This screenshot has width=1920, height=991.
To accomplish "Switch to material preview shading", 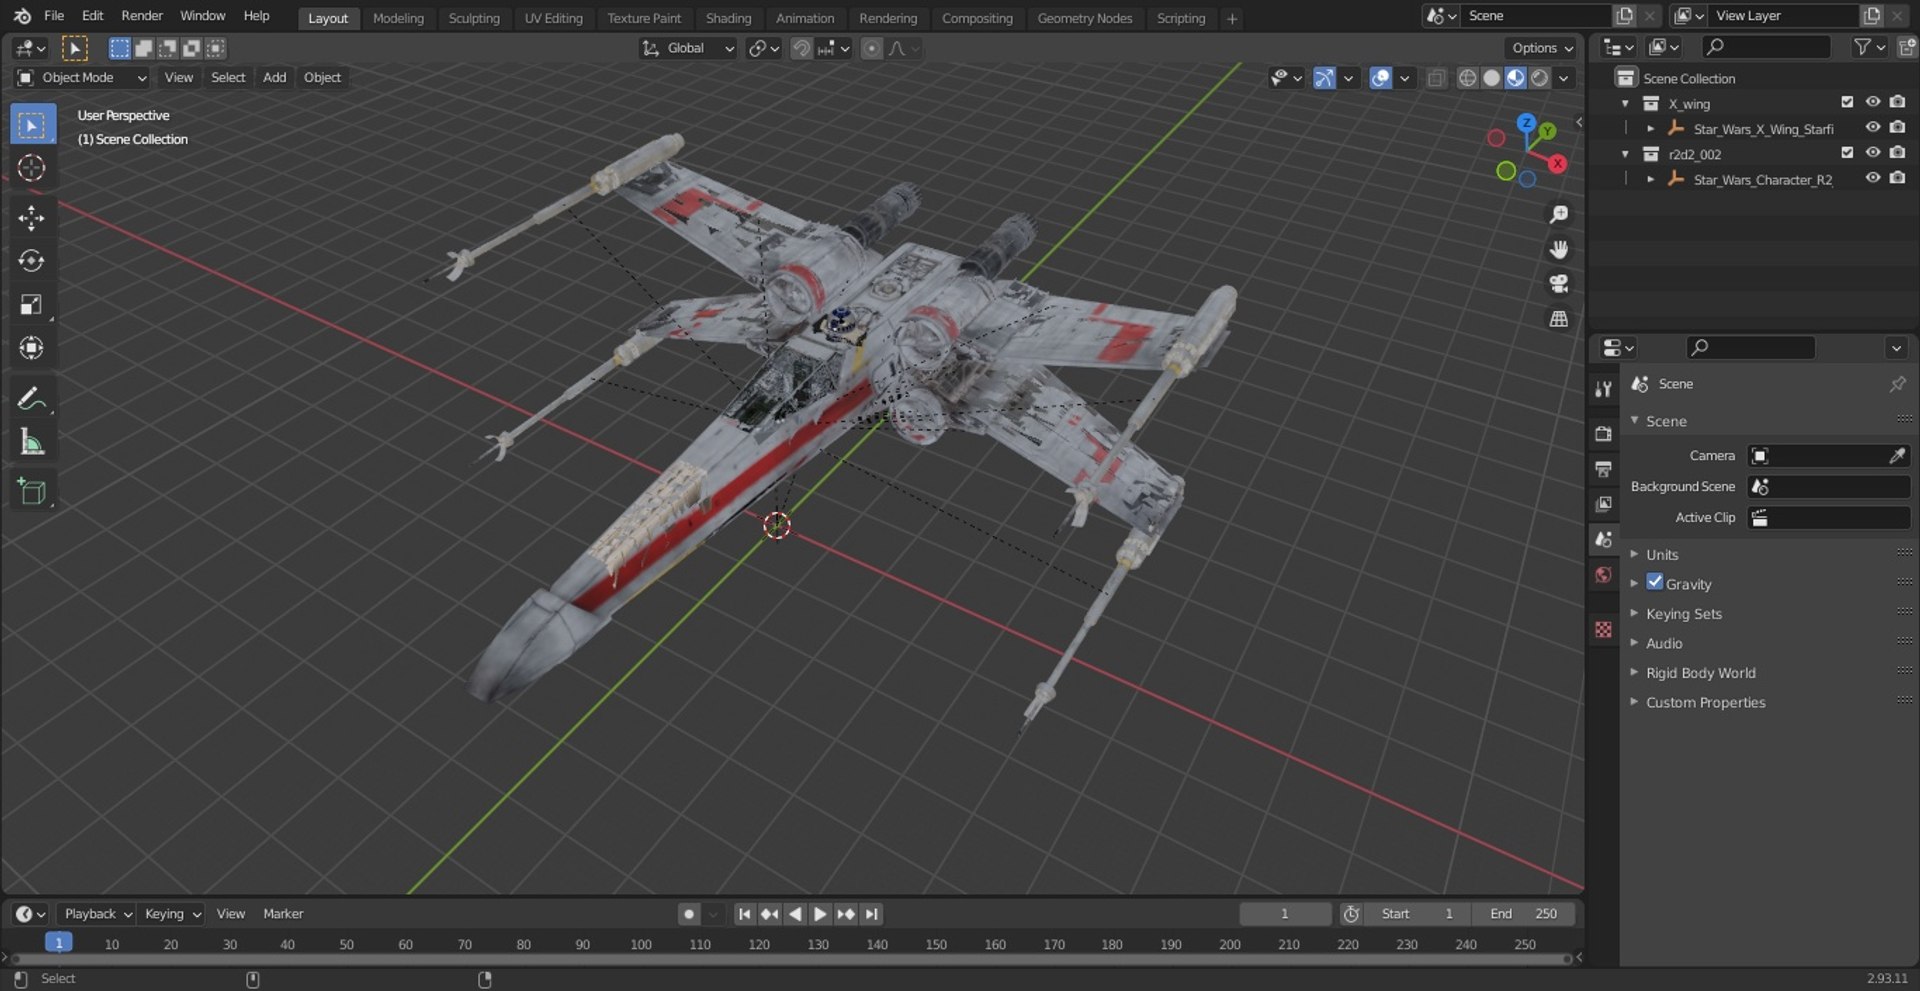I will pyautogui.click(x=1515, y=78).
